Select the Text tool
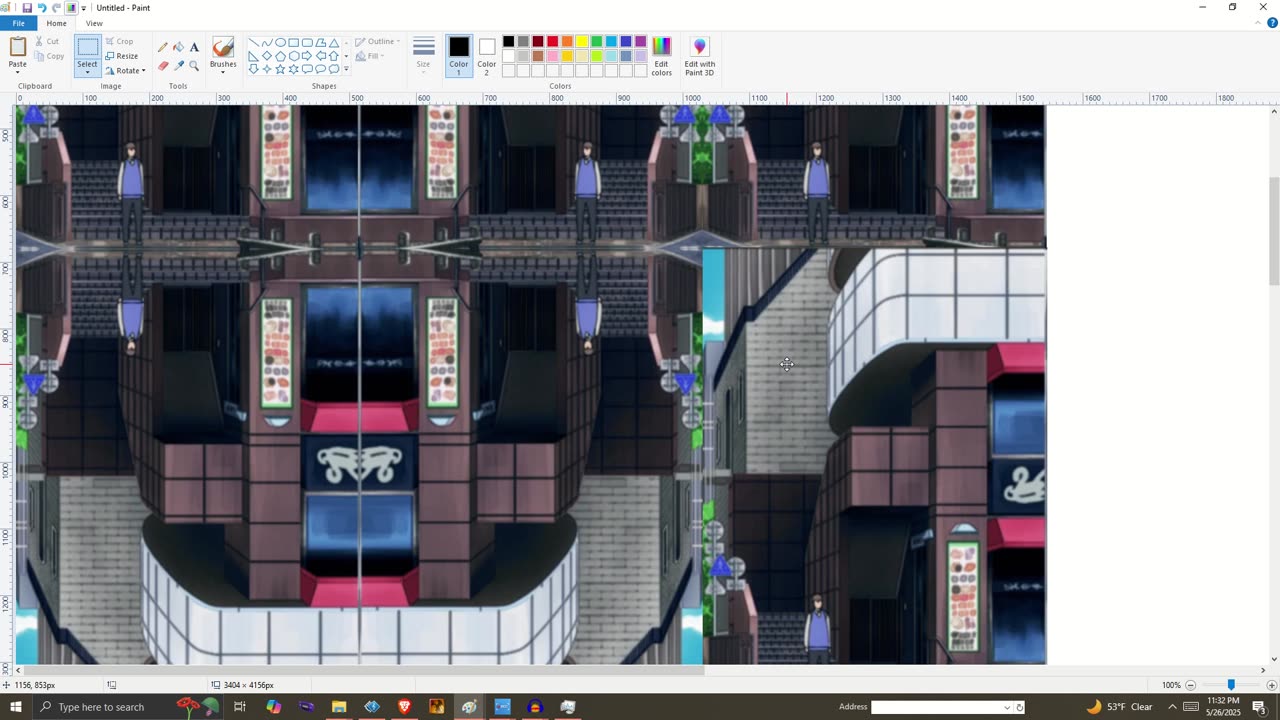The height and width of the screenshot is (720, 1280). [x=194, y=47]
